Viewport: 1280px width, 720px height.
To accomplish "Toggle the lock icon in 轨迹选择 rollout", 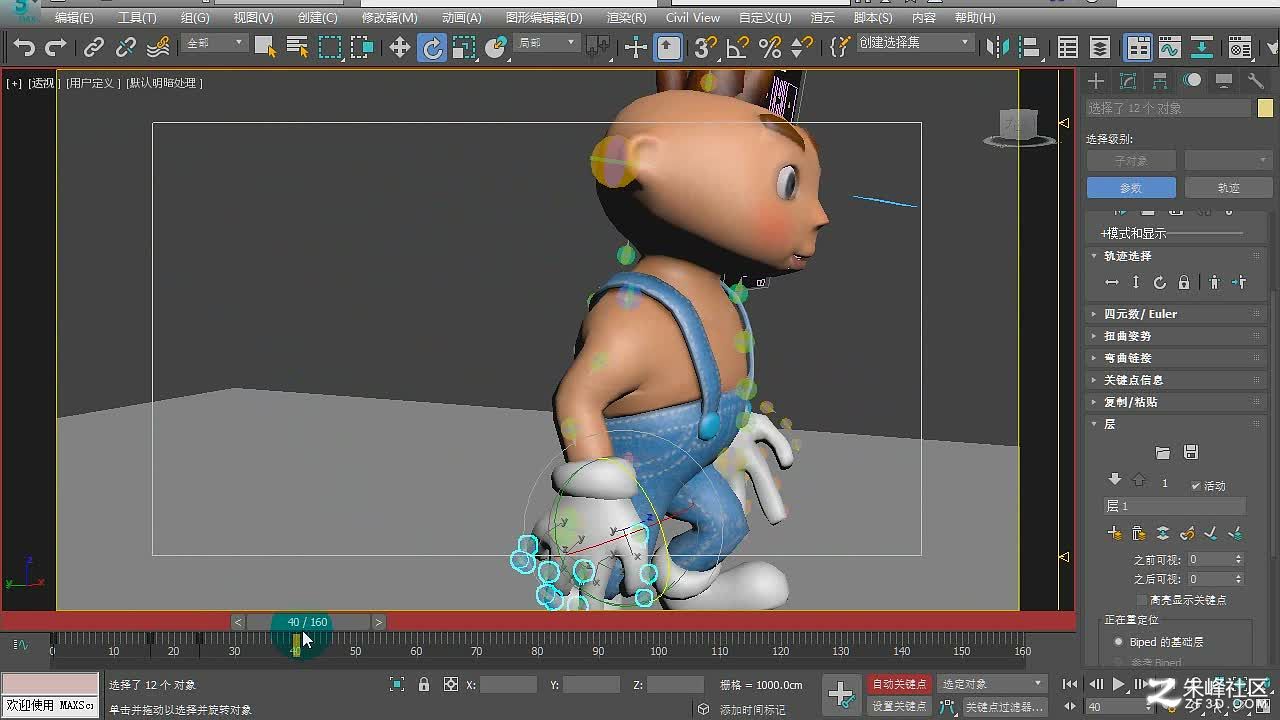I will [x=1184, y=283].
